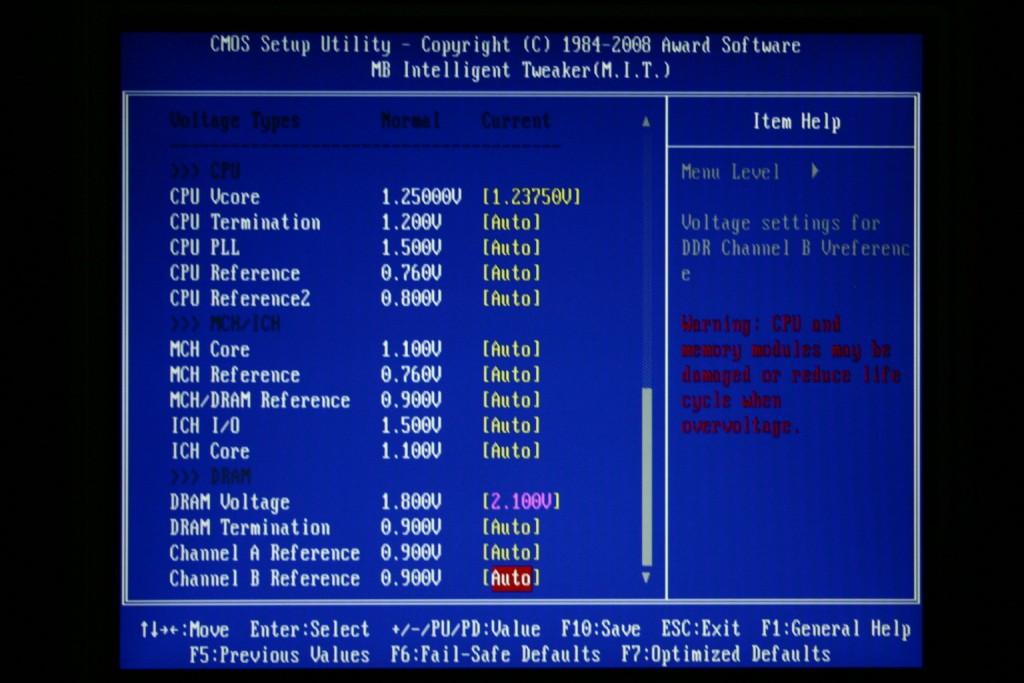Click the MB Intelligent Tweaker(M.I.T.) title
Screen dimensions: 1024x683
tap(520, 71)
